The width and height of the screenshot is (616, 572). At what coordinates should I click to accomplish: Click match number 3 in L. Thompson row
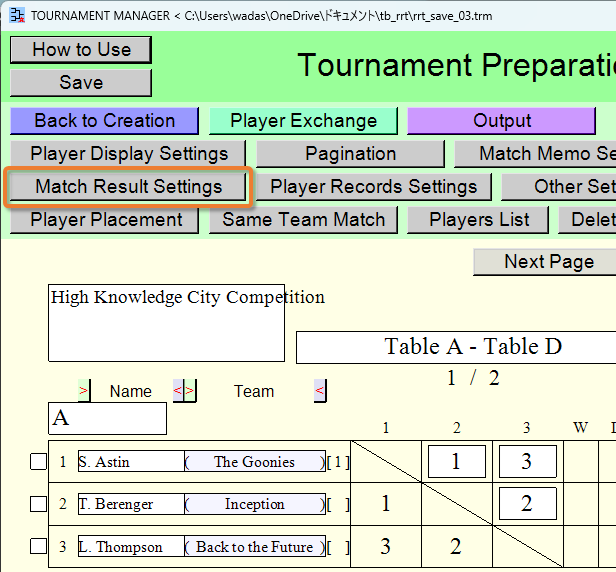[385, 546]
